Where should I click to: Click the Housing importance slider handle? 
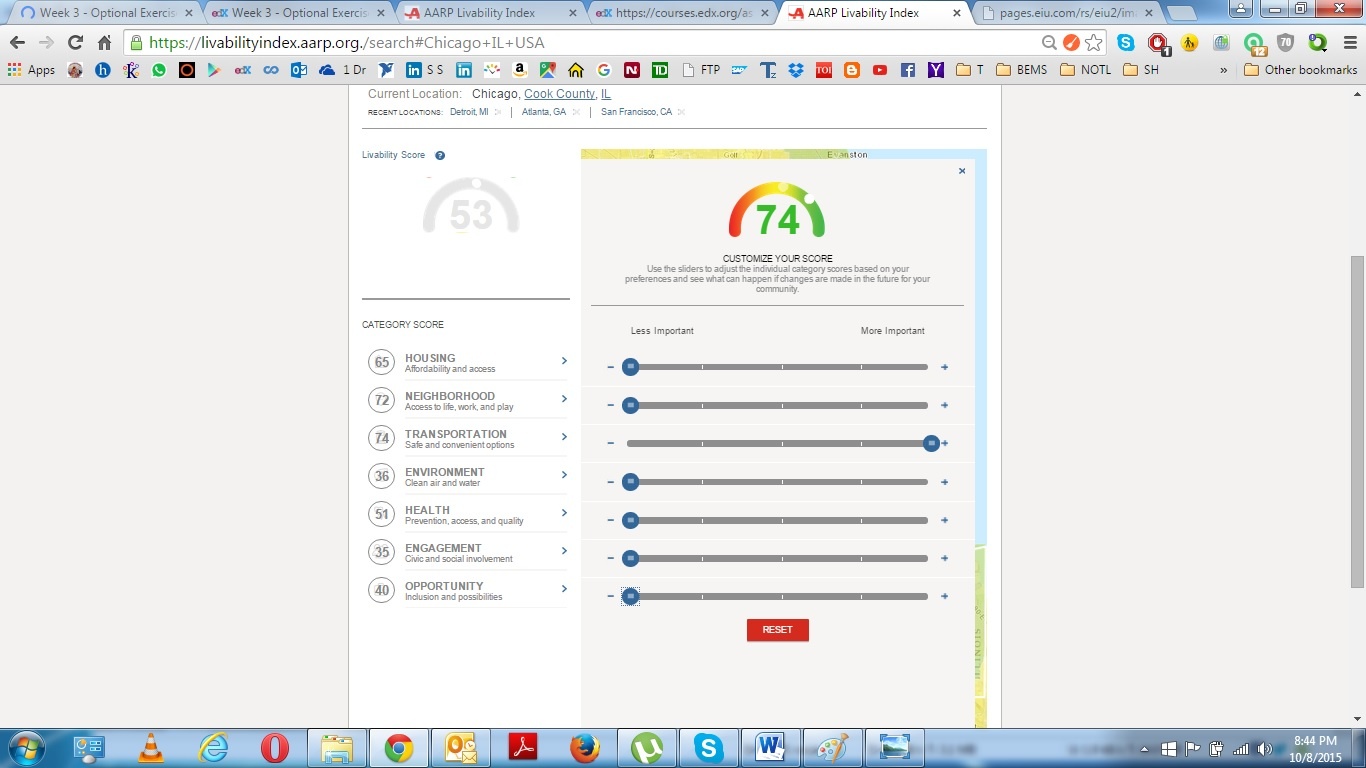coord(630,367)
